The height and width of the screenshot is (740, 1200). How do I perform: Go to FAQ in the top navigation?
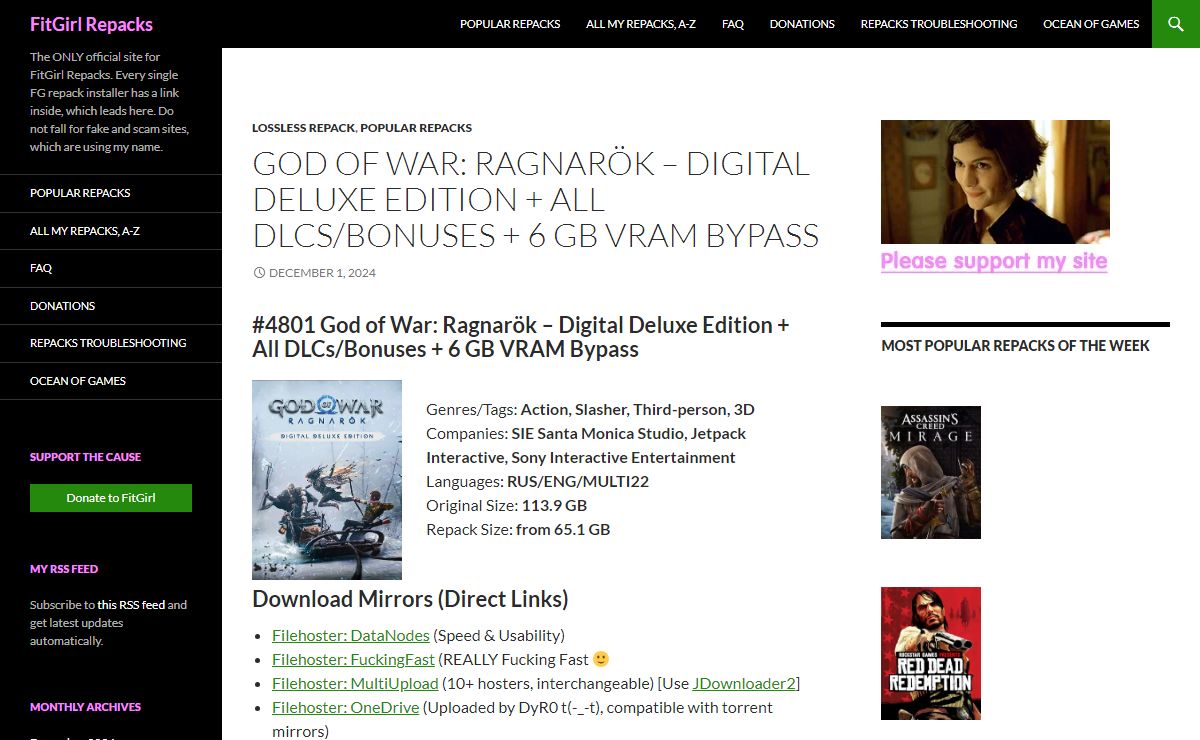[x=733, y=24]
